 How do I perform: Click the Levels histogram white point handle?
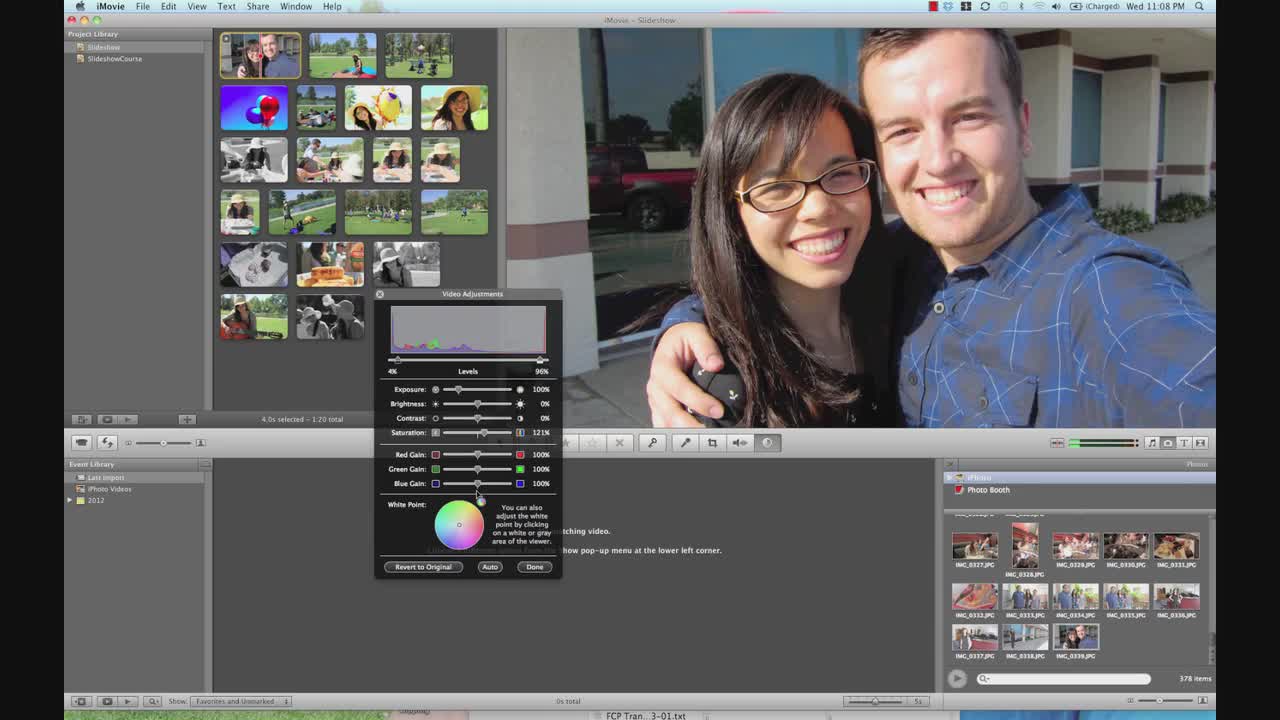click(x=541, y=360)
